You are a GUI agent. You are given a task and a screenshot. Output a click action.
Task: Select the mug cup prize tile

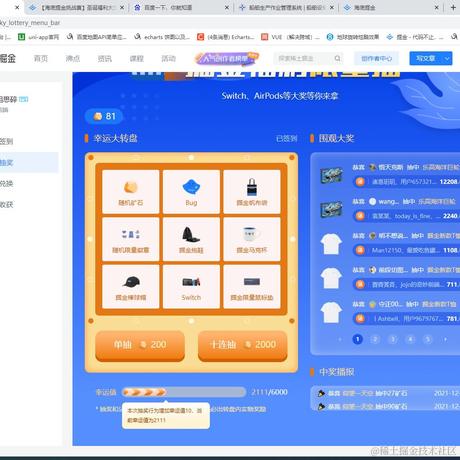click(252, 239)
